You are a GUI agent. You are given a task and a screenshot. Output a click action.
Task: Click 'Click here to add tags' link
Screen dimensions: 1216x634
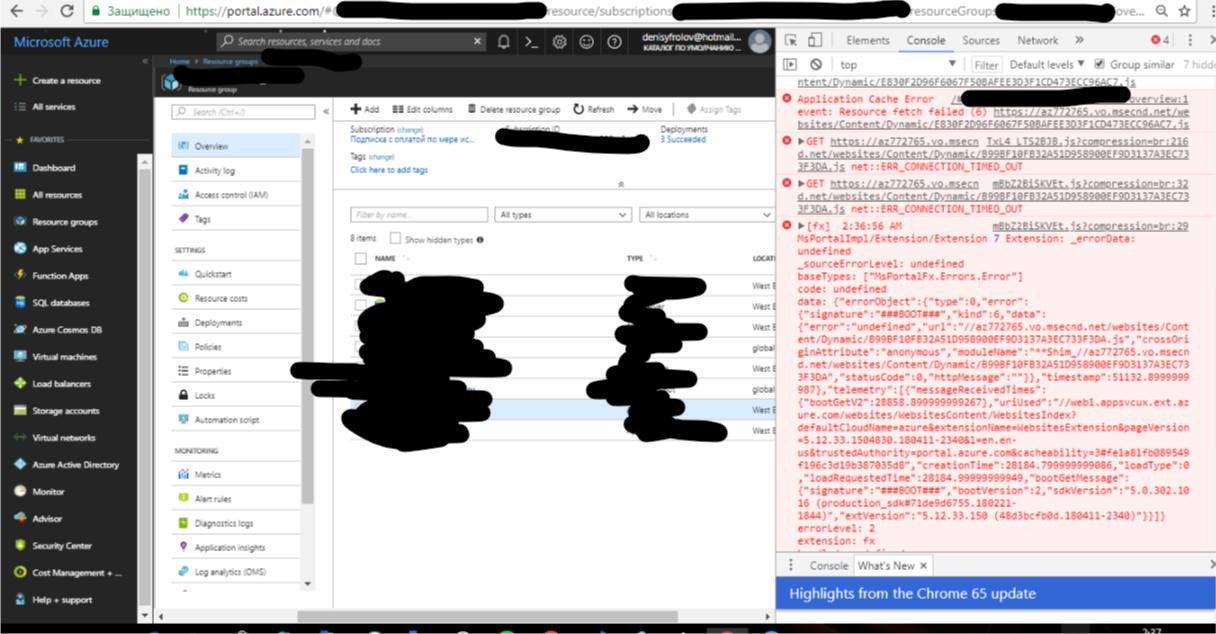pos(389,171)
